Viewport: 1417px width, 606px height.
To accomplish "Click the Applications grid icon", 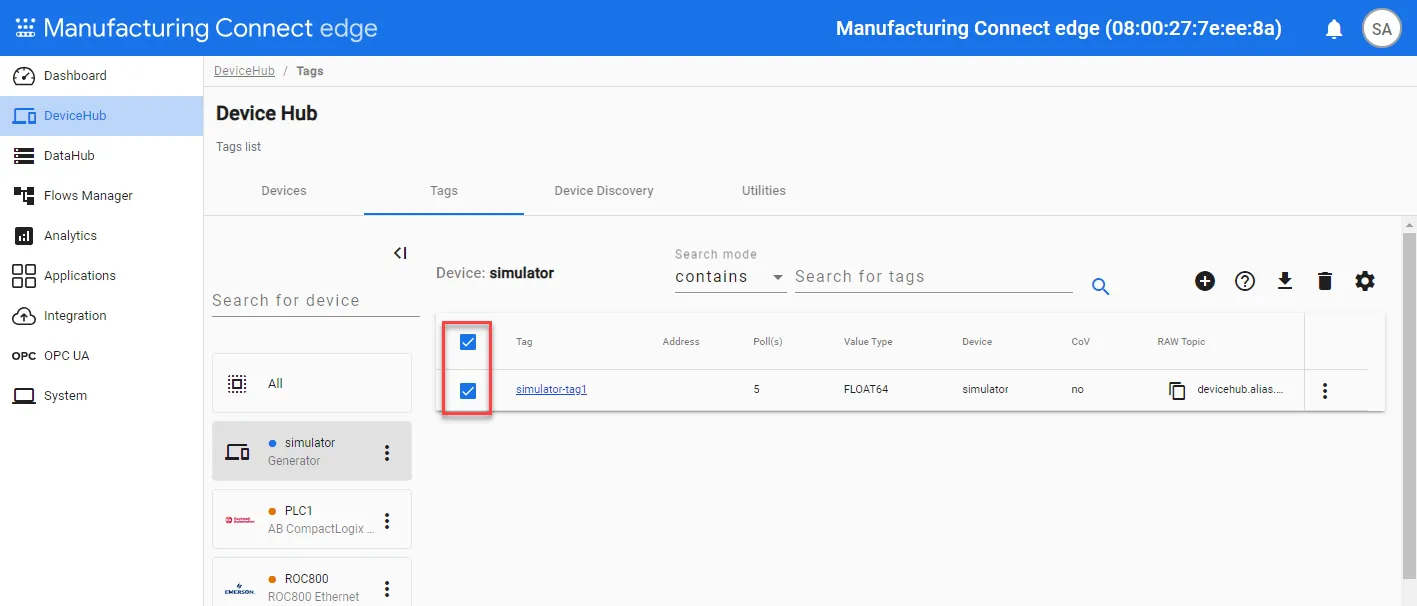I will coord(24,276).
